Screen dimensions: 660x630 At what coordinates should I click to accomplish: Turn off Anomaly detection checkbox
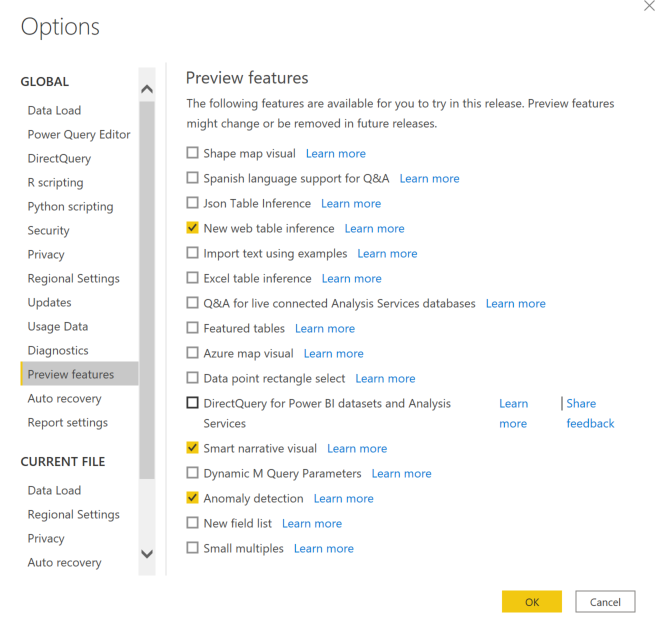coord(193,499)
